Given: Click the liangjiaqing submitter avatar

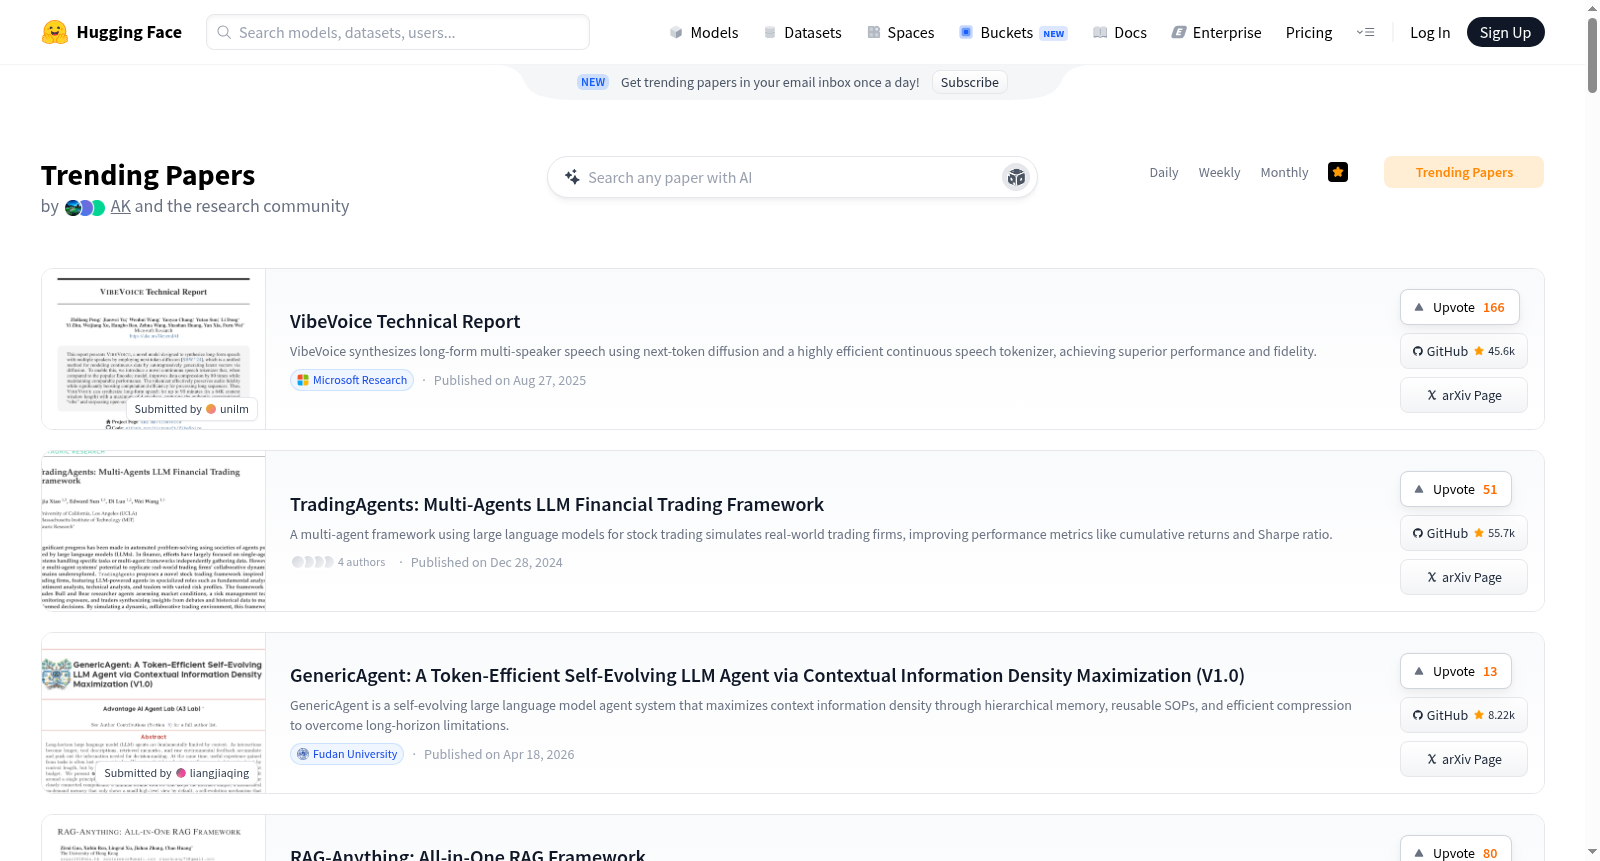Looking at the screenshot, I should (x=181, y=773).
